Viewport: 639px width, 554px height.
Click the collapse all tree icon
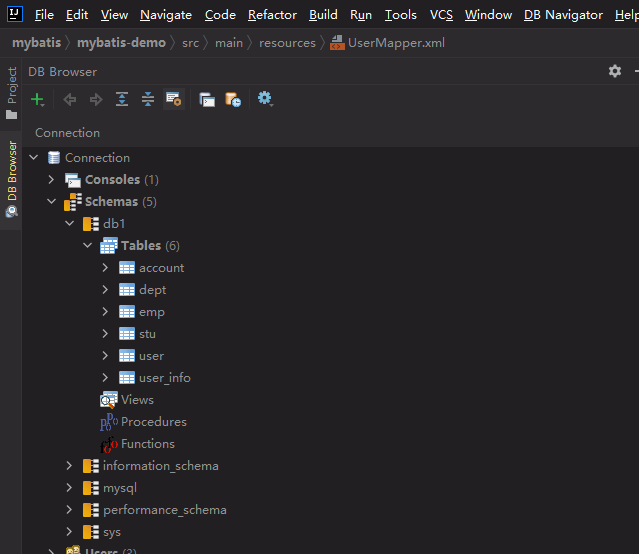tap(148, 99)
